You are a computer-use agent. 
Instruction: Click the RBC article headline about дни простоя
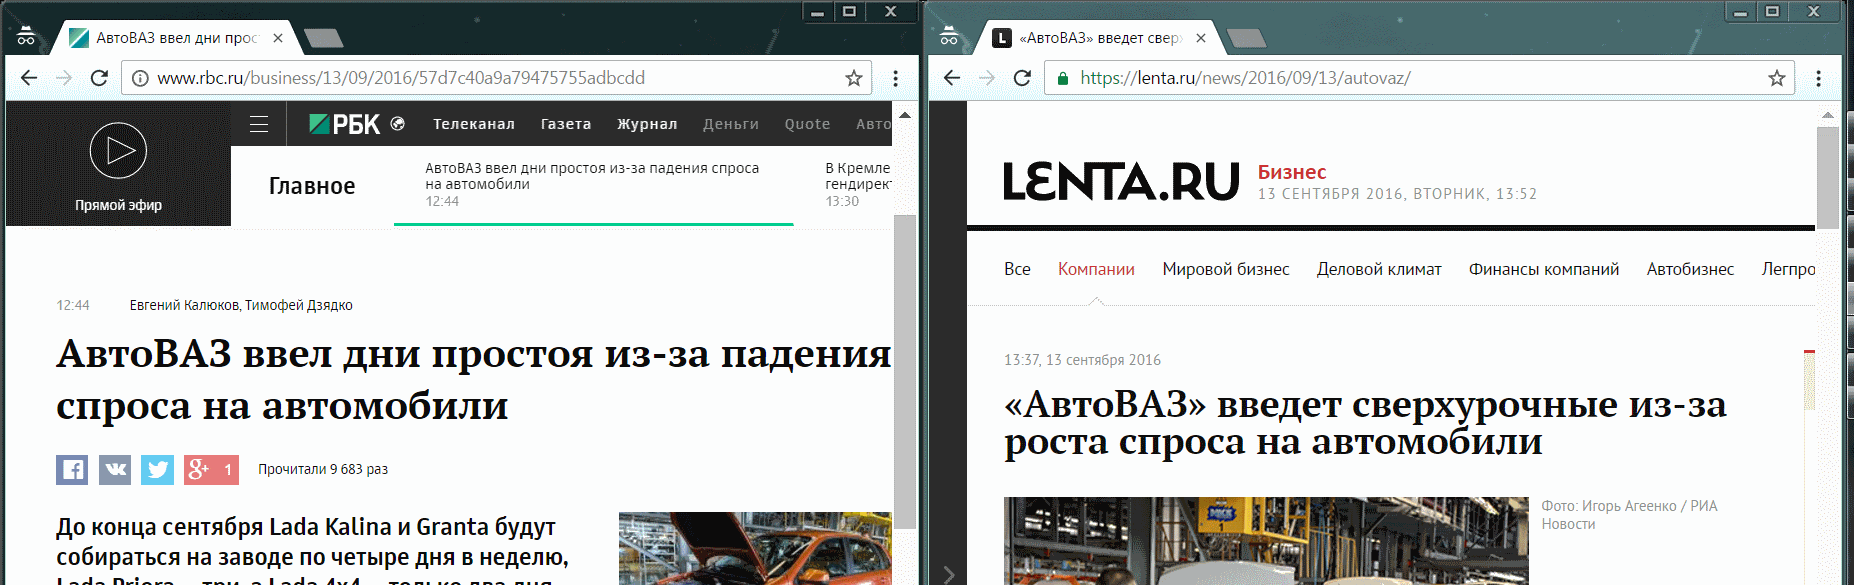coord(473,379)
